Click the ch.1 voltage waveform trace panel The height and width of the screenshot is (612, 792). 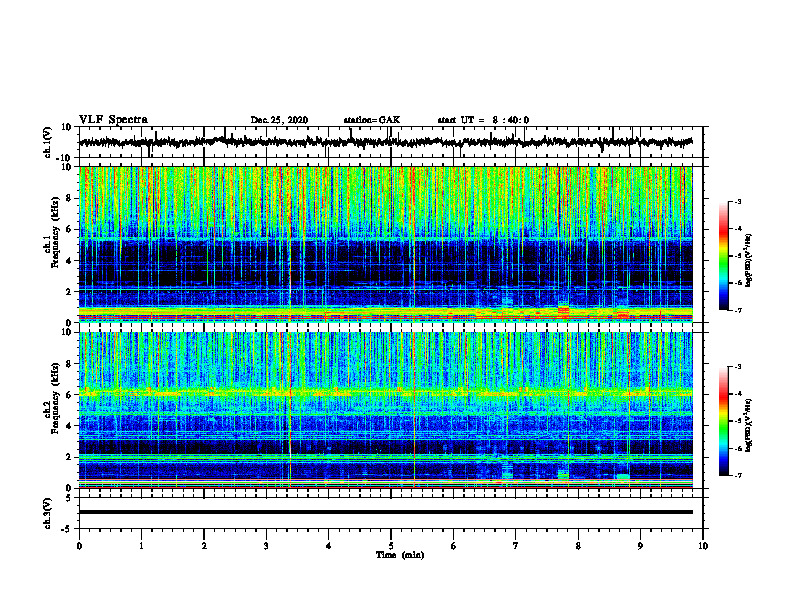391,142
